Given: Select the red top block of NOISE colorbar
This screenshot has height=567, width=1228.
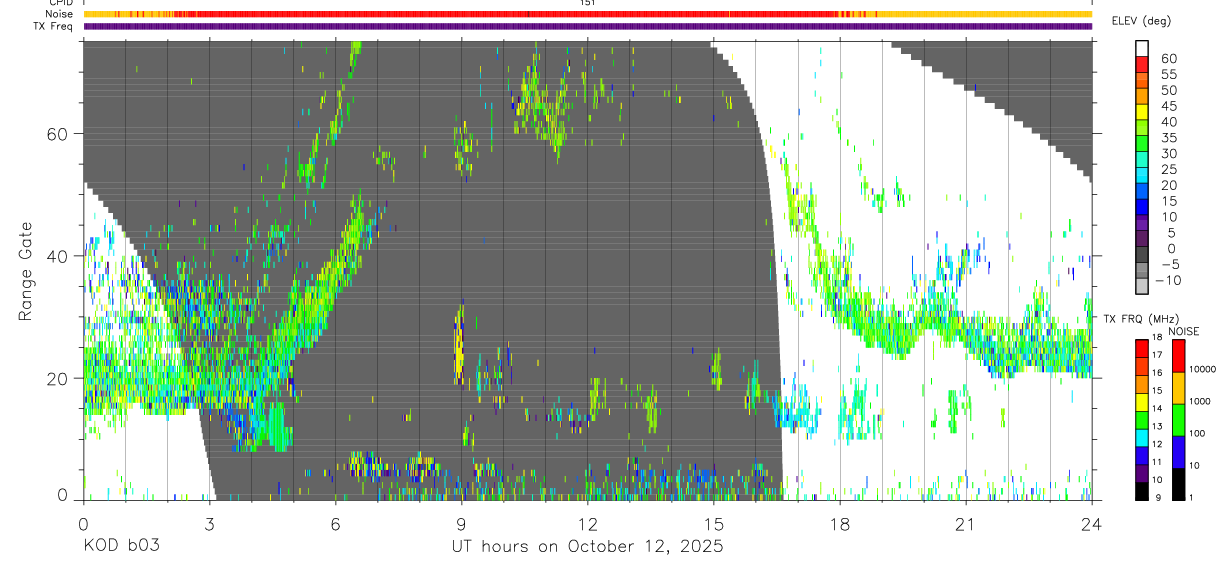Looking at the screenshot, I should tap(1178, 356).
